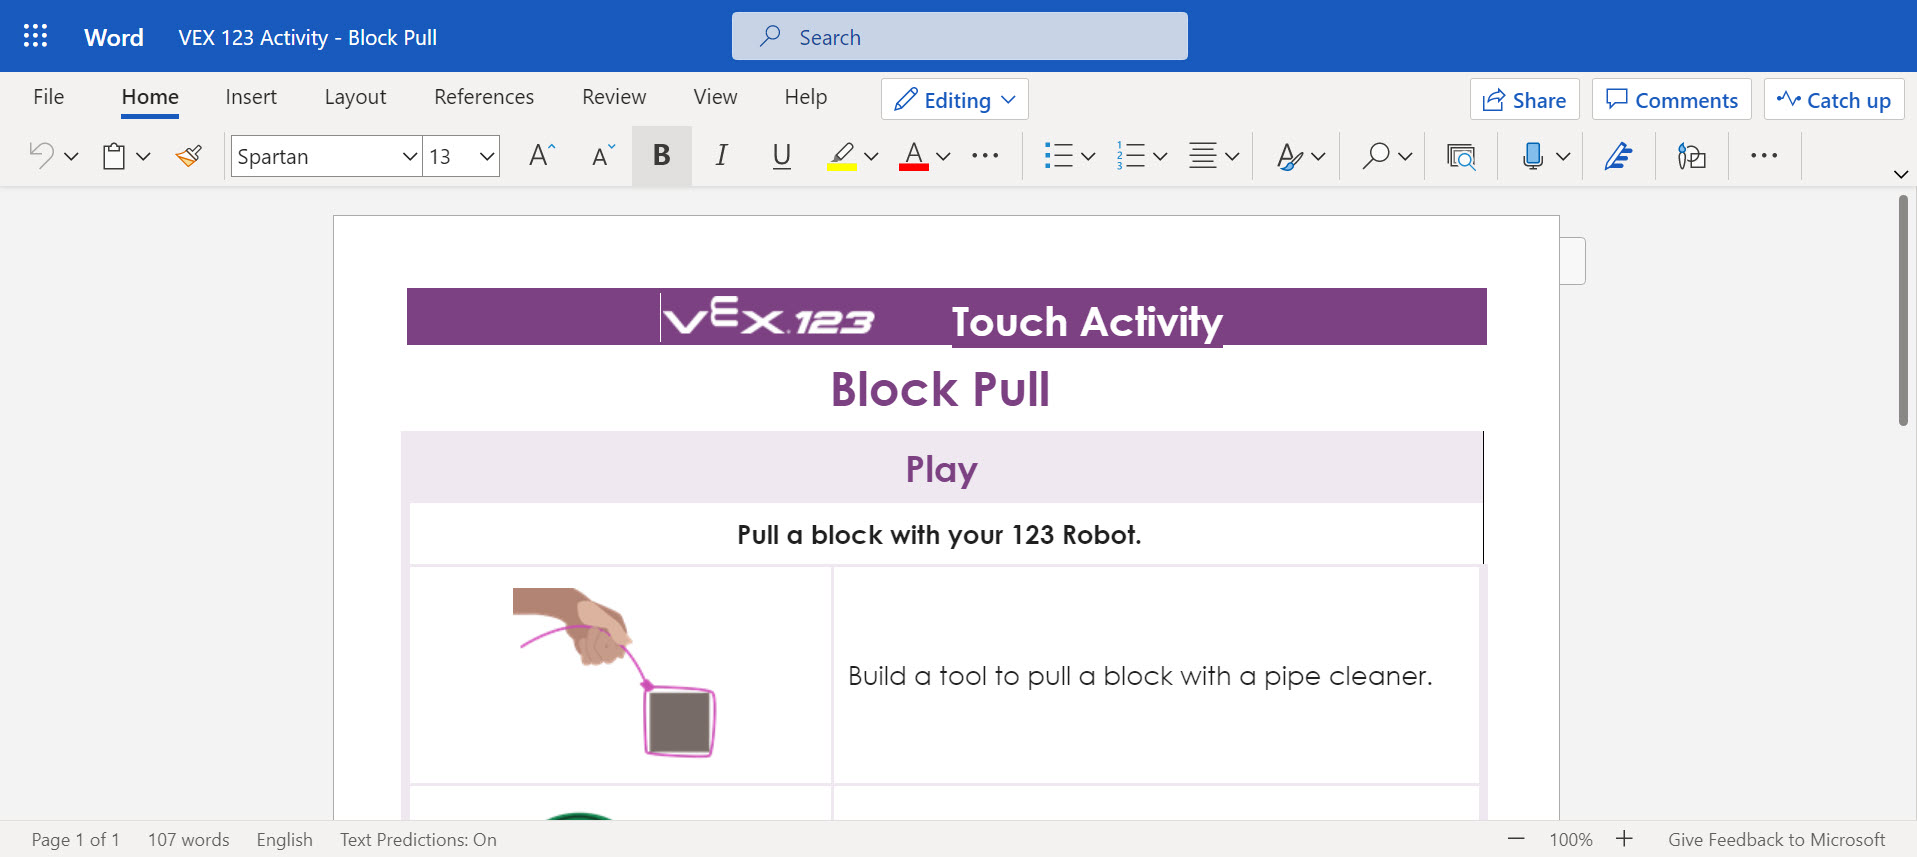Click the Grow Font icon
The image size is (1917, 857).
[541, 156]
